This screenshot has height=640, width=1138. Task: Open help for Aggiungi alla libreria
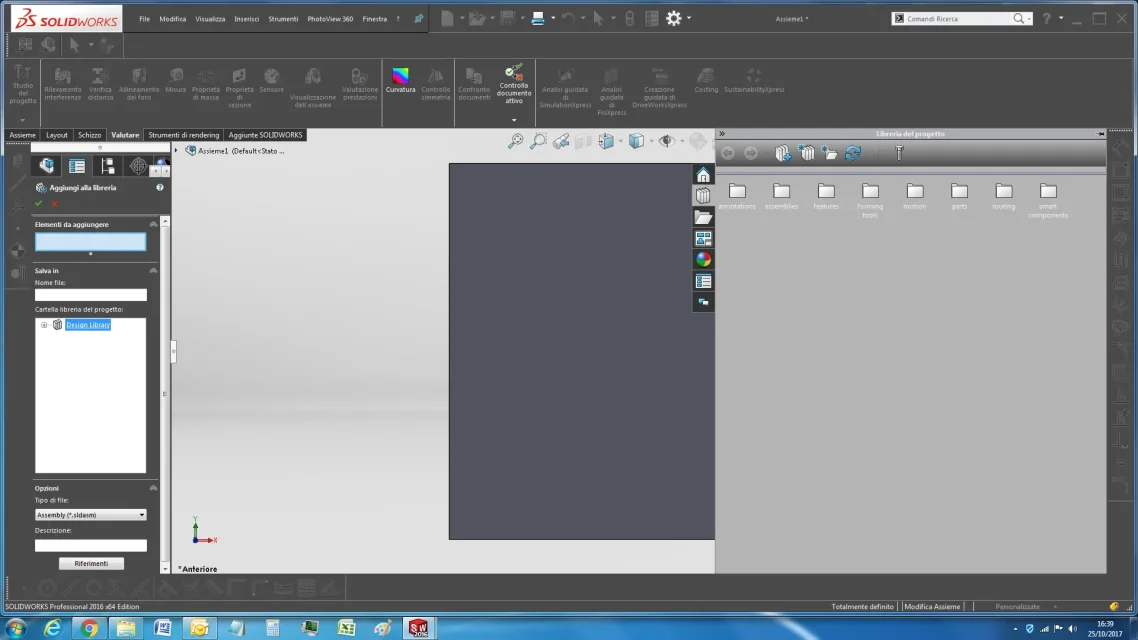[x=160, y=187]
